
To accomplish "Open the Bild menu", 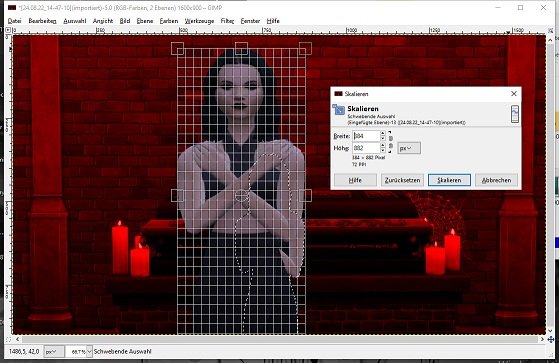I will [x=124, y=21].
